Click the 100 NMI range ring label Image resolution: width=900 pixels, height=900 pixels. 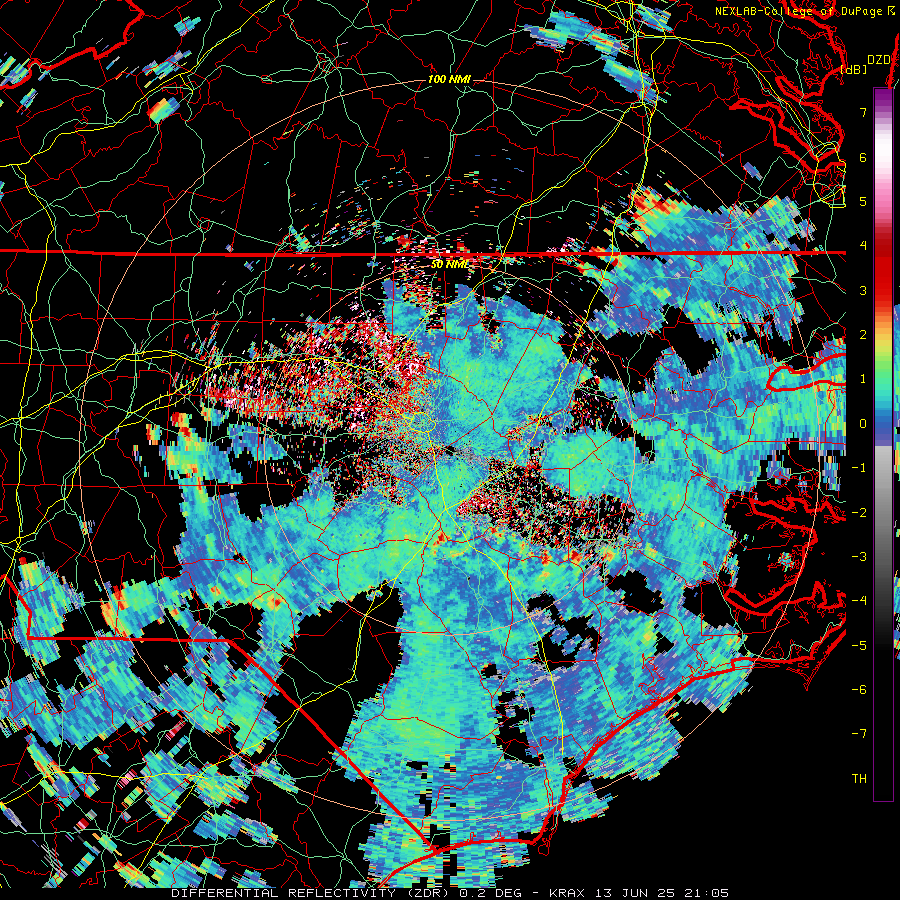pyautogui.click(x=449, y=79)
